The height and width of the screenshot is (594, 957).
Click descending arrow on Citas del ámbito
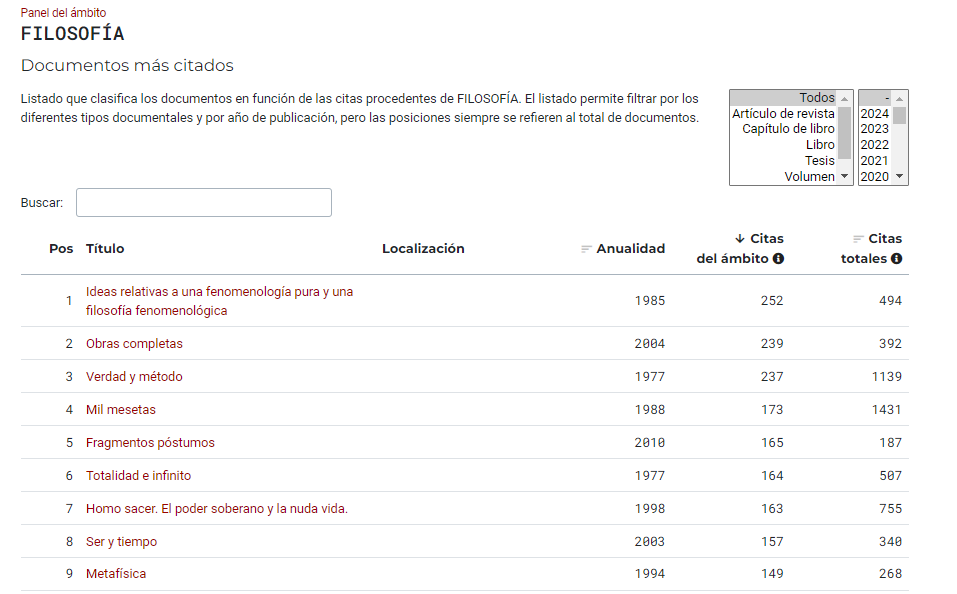tap(740, 239)
